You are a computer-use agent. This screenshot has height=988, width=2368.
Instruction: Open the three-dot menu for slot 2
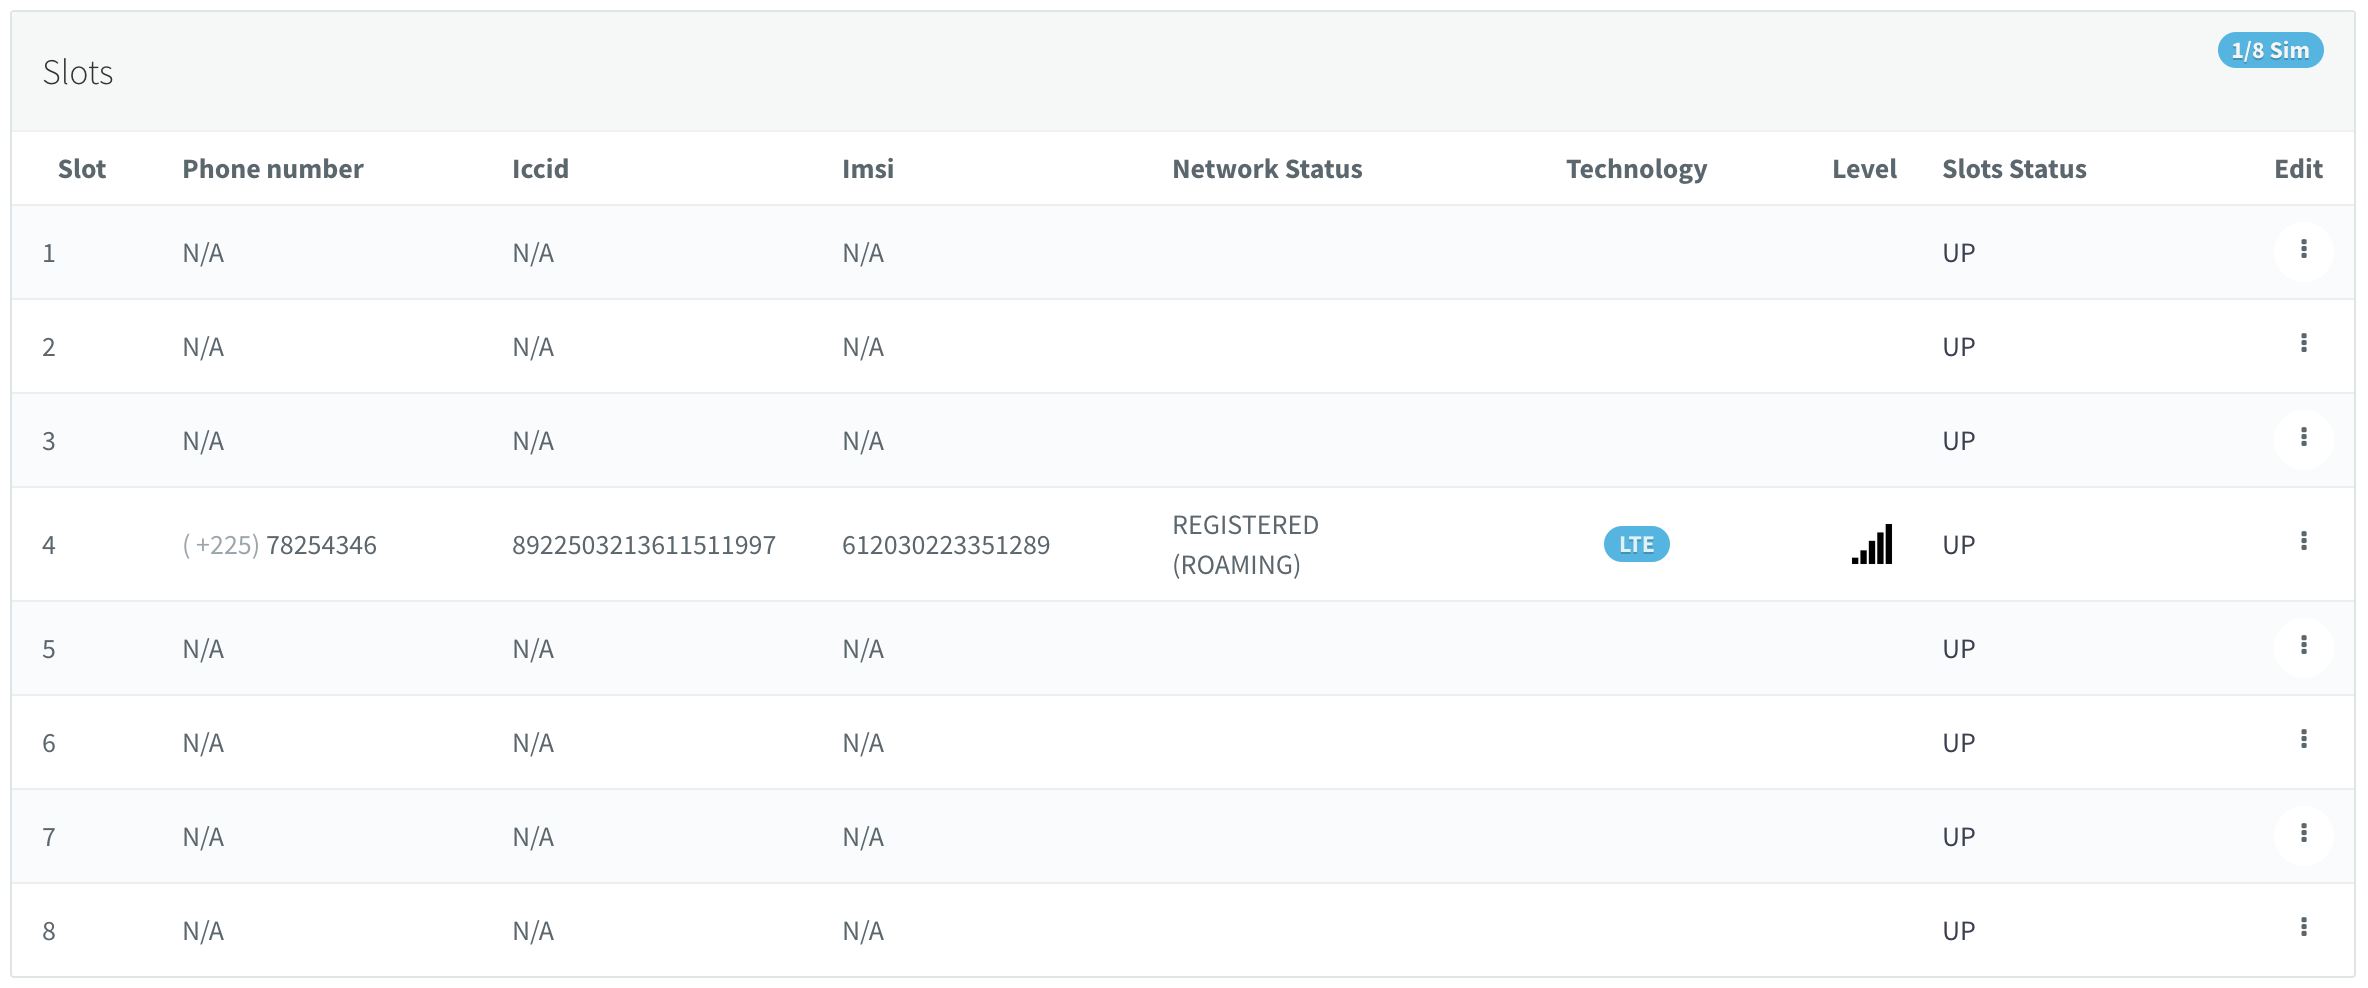click(2303, 344)
